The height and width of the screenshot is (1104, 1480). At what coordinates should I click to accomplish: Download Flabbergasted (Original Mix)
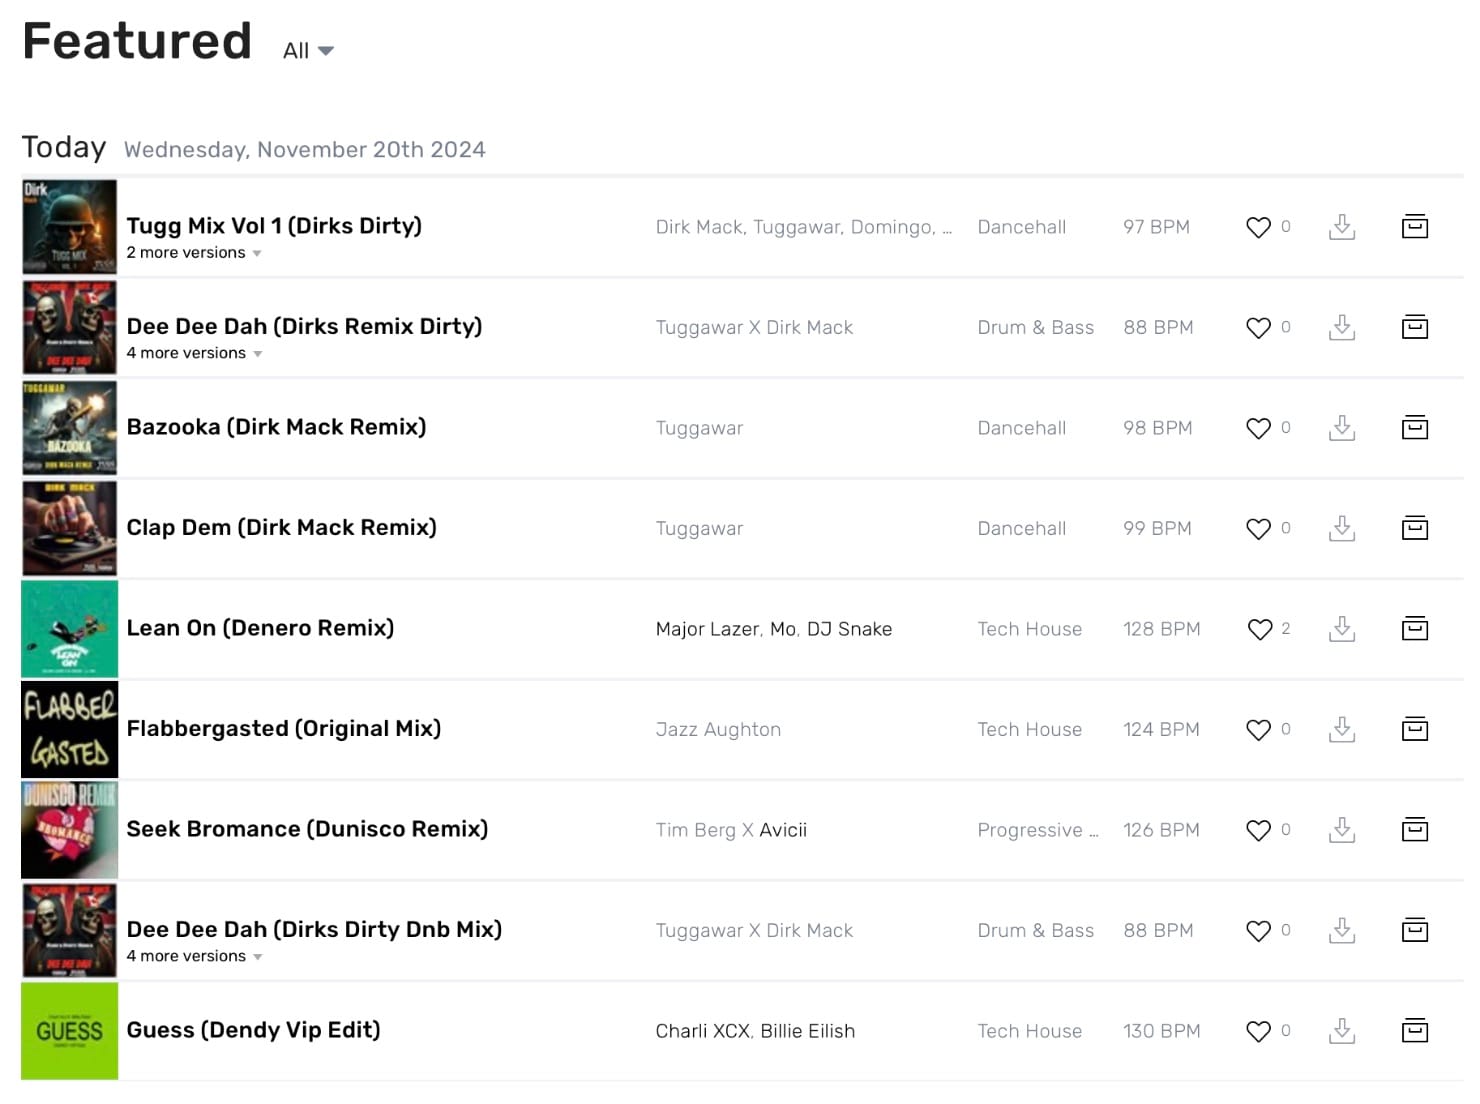point(1341,729)
